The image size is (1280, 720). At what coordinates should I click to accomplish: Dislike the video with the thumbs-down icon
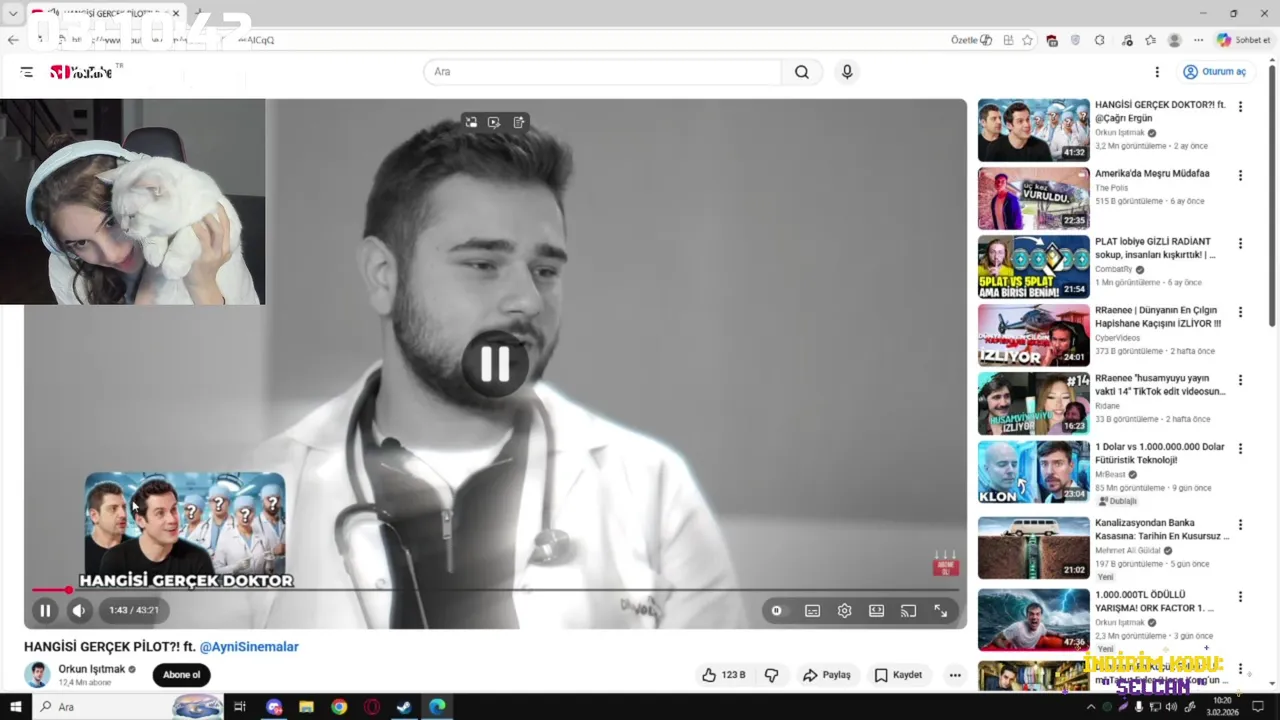tap(771, 675)
